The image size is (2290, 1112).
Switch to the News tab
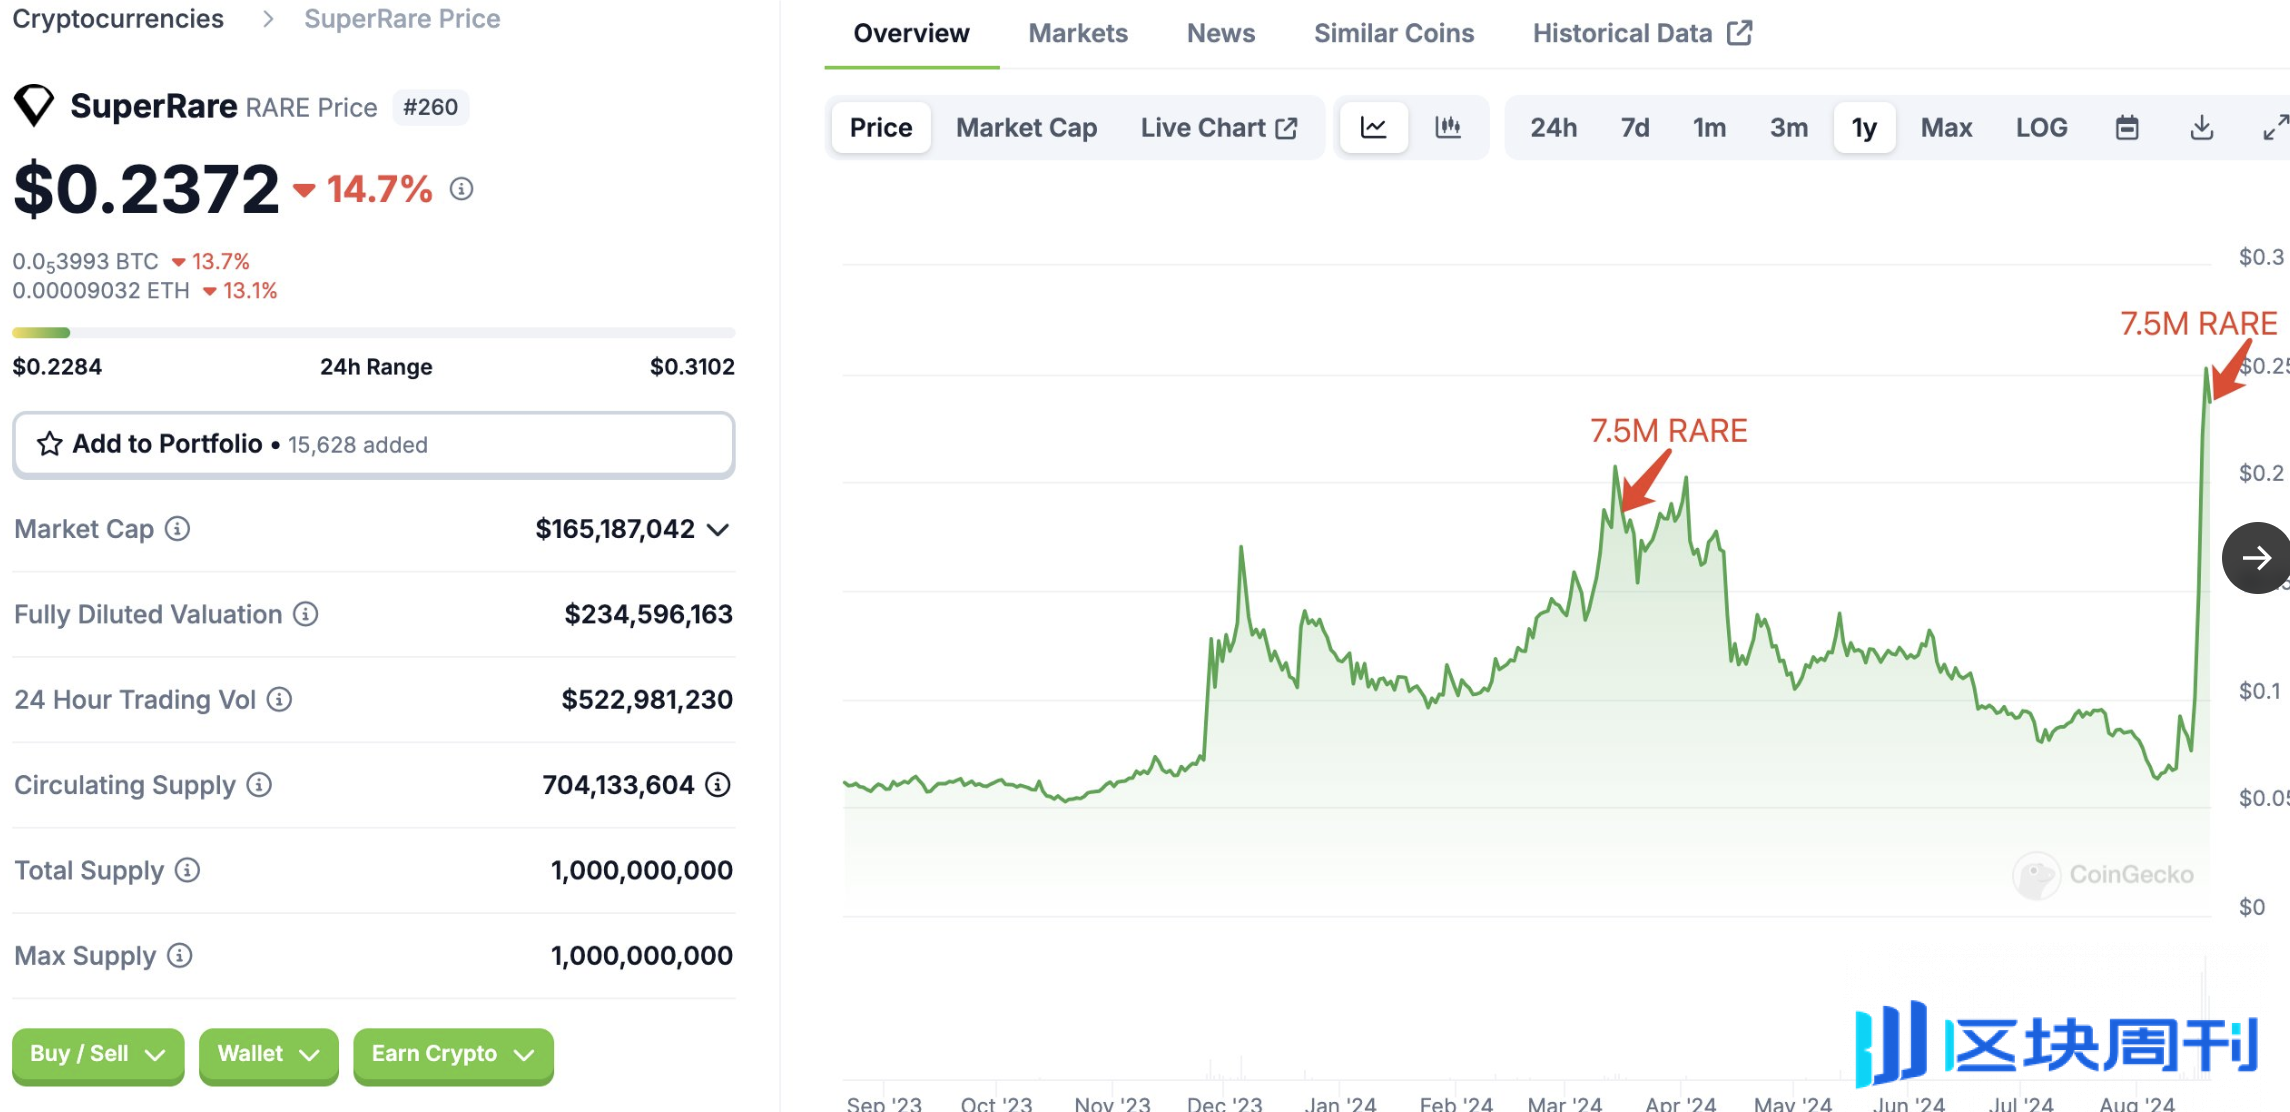click(1221, 33)
